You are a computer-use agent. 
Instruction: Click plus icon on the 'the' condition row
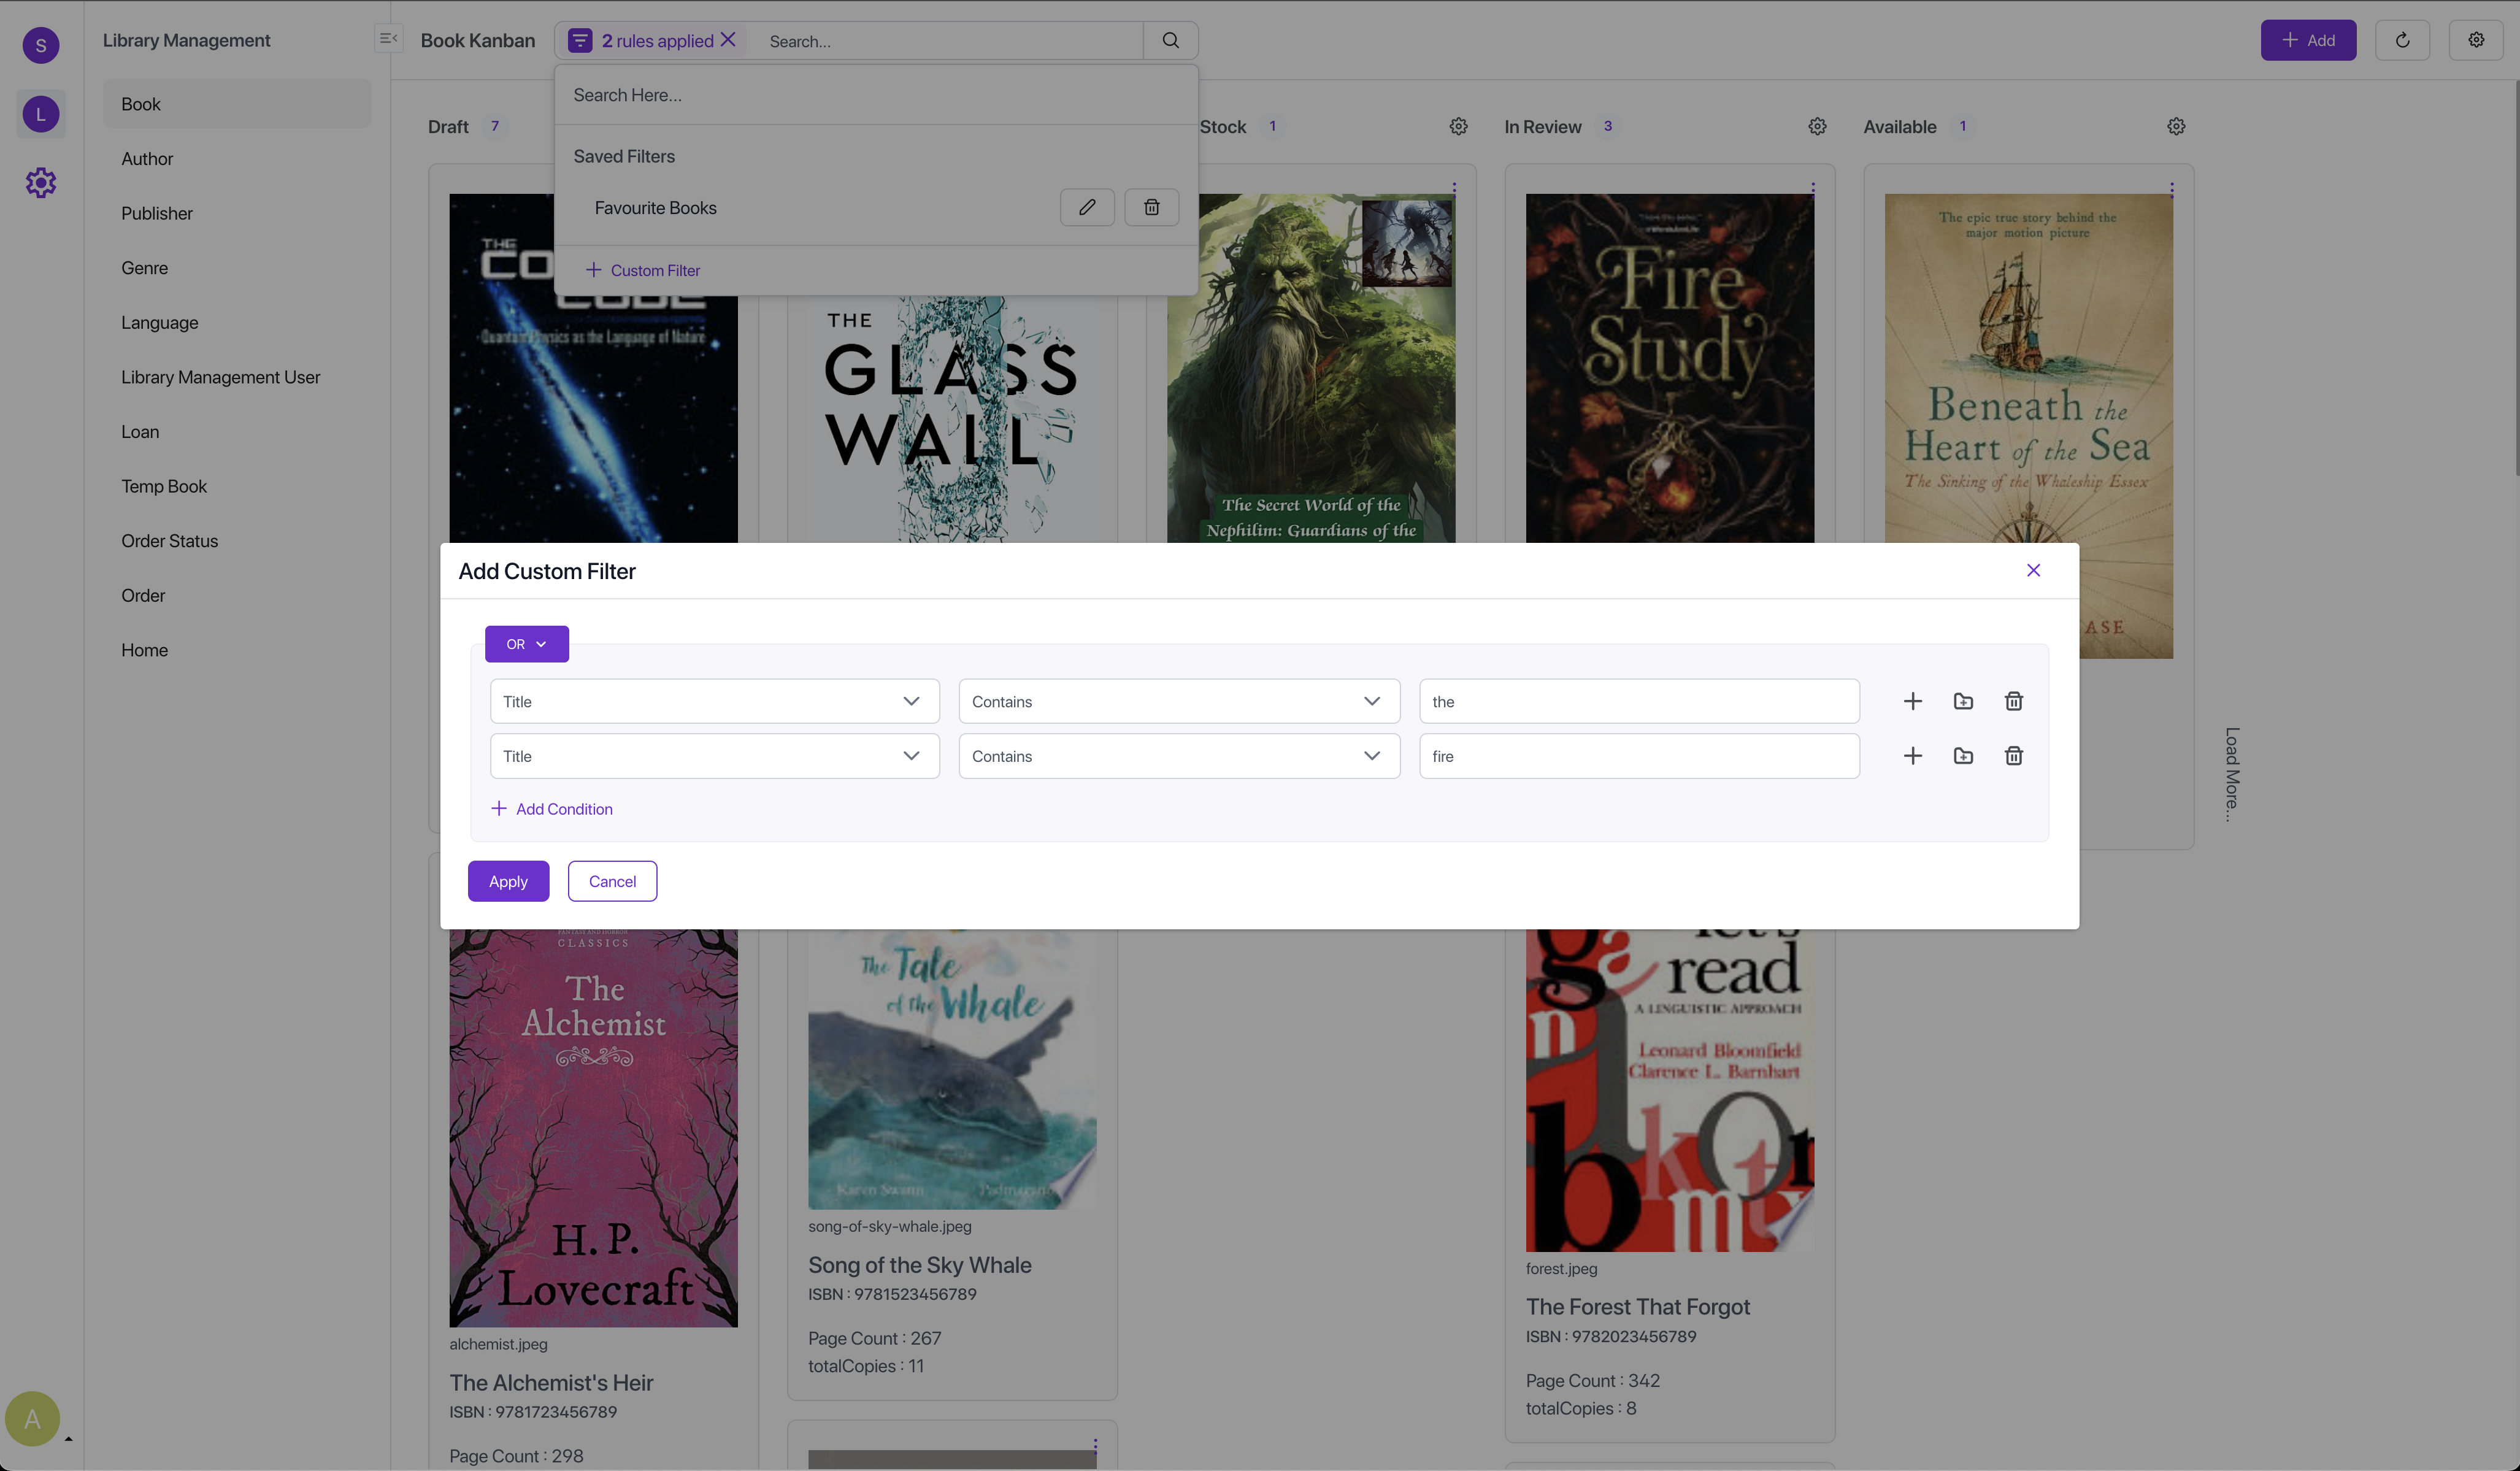(x=1912, y=701)
